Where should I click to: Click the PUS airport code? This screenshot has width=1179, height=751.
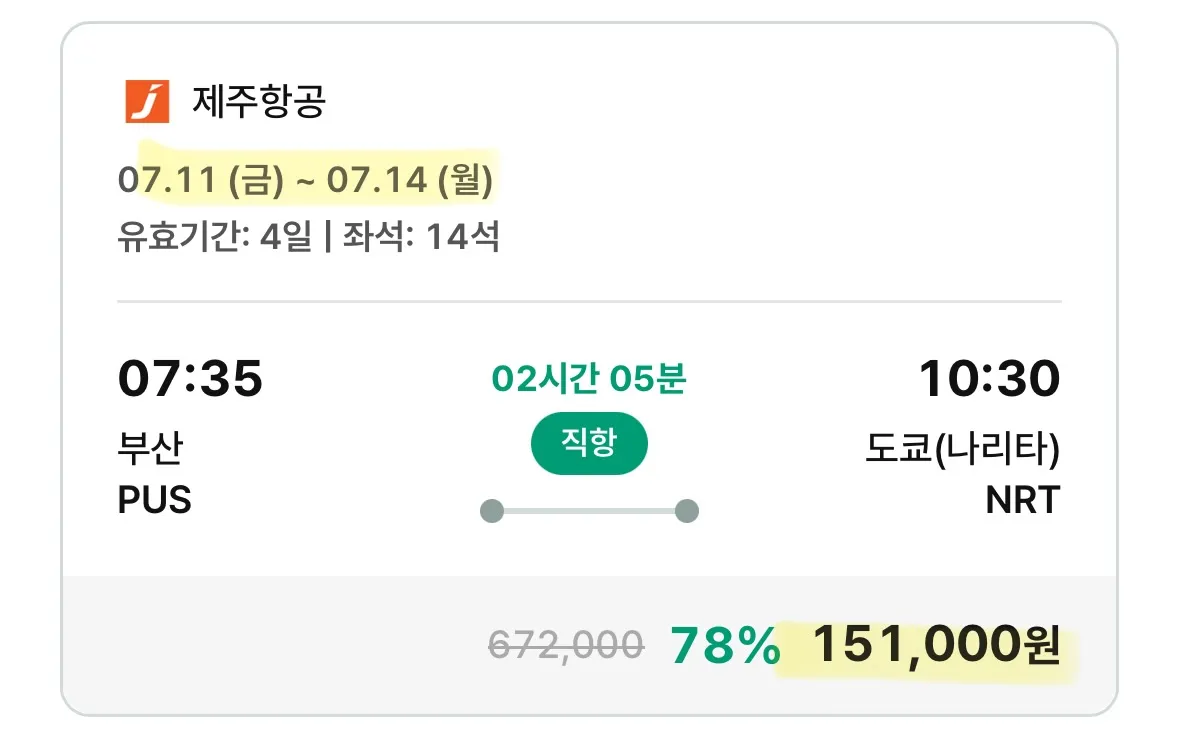[155, 500]
